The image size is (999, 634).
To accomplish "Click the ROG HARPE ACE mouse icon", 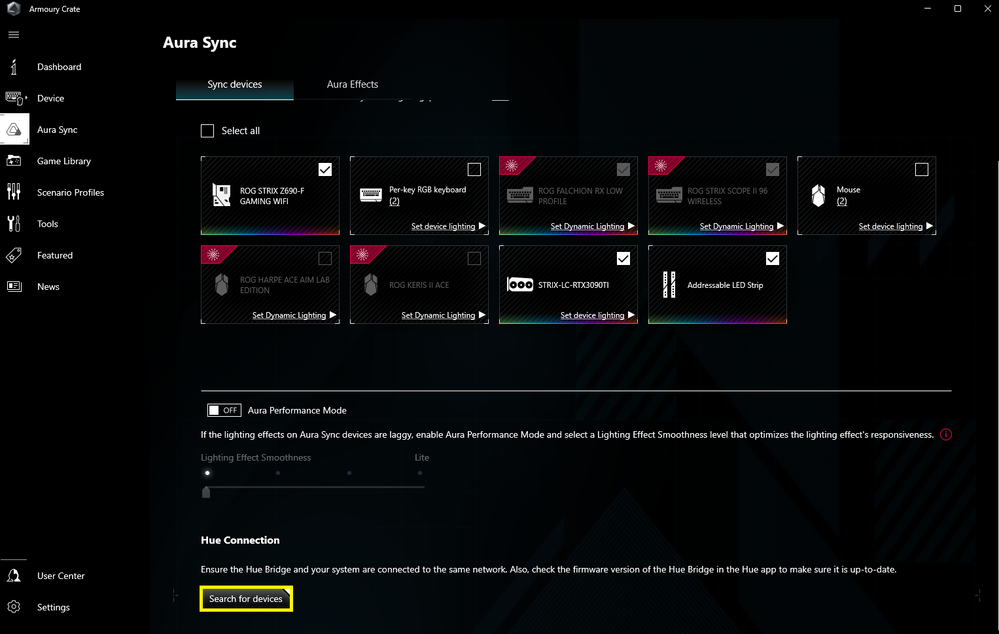I will pyautogui.click(x=221, y=284).
